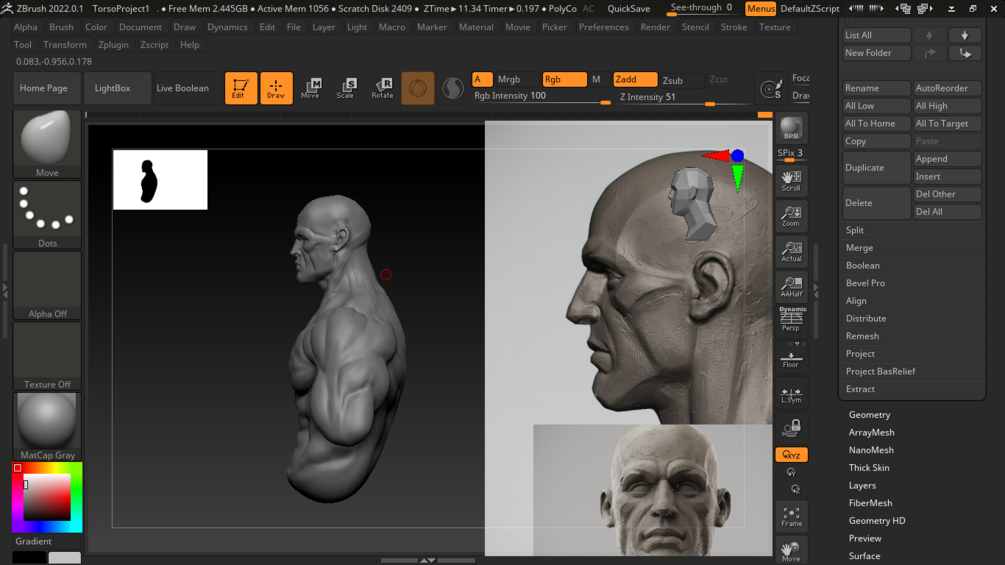Toggle the Zadd button
1005x565 pixels.
(x=635, y=79)
